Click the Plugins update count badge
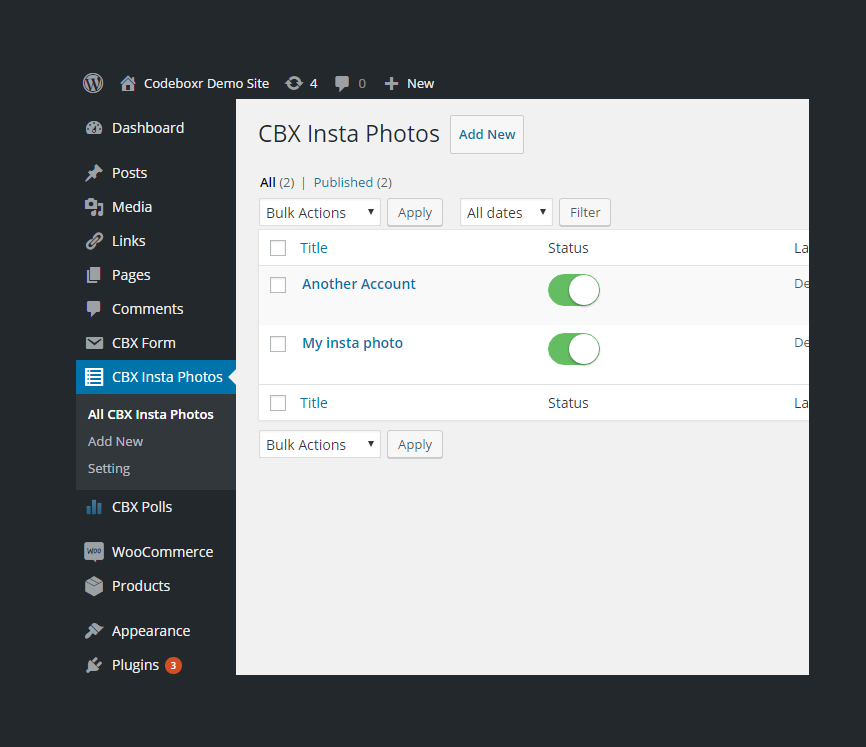 pyautogui.click(x=173, y=665)
